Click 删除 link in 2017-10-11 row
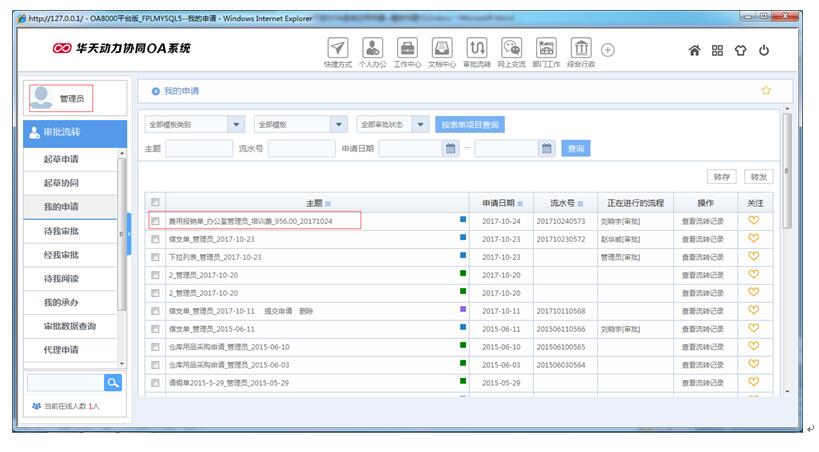This screenshot has width=819, height=452. 306,311
